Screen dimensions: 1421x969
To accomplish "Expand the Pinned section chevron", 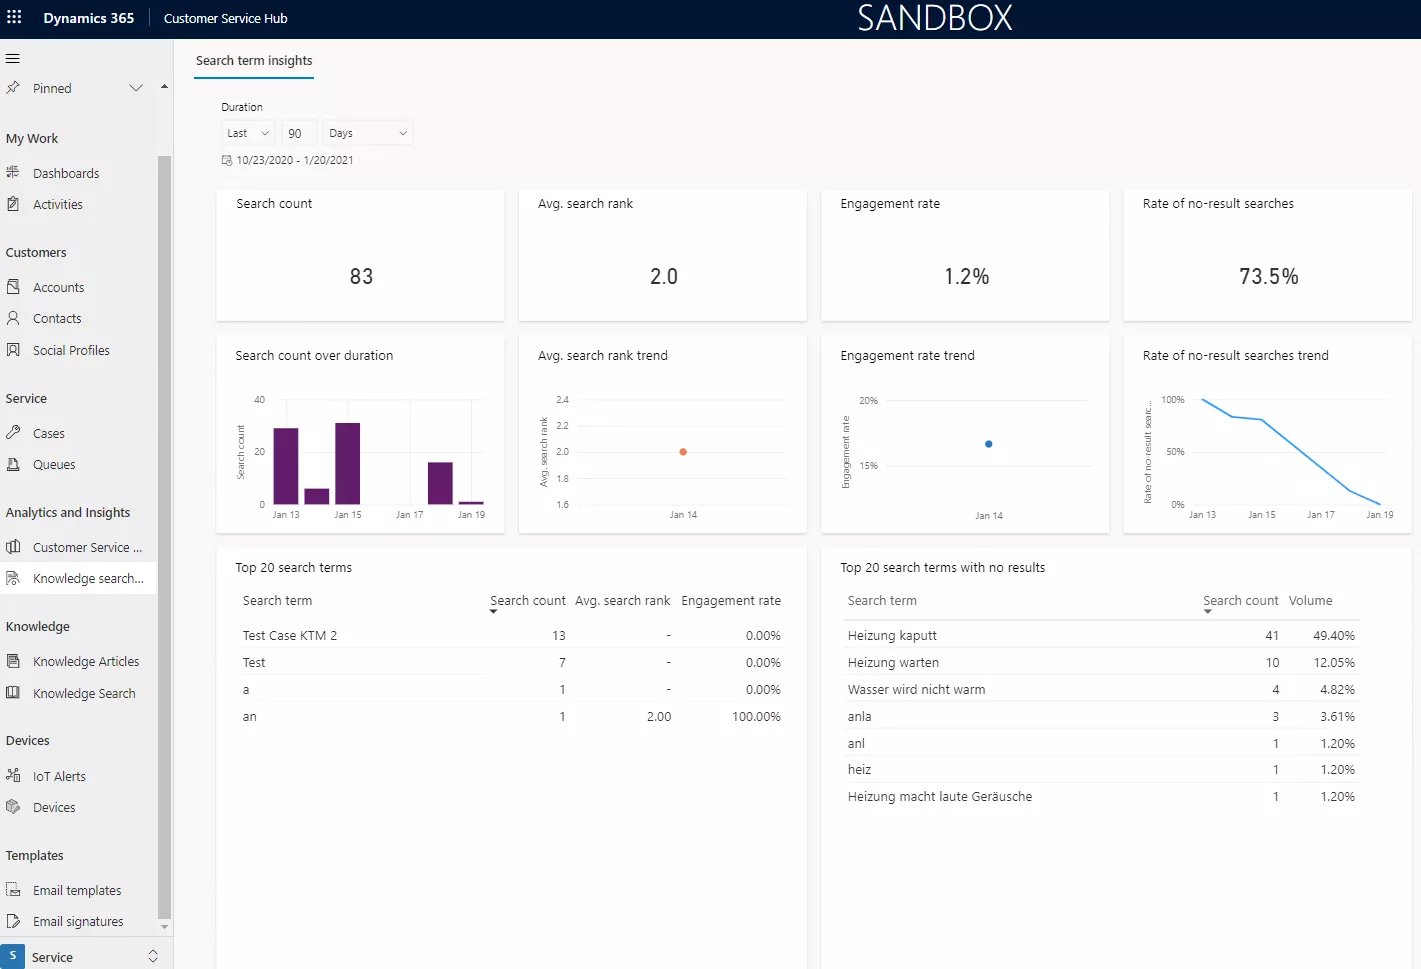I will pyautogui.click(x=136, y=88).
